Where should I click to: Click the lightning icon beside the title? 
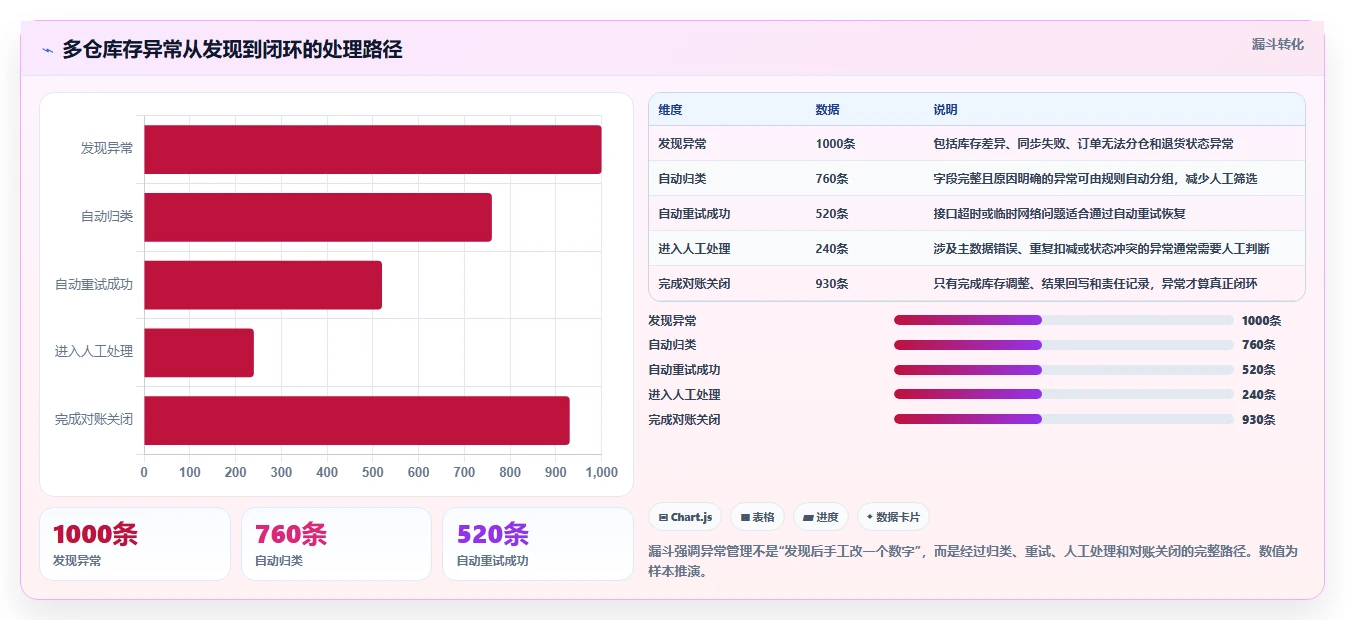point(47,50)
